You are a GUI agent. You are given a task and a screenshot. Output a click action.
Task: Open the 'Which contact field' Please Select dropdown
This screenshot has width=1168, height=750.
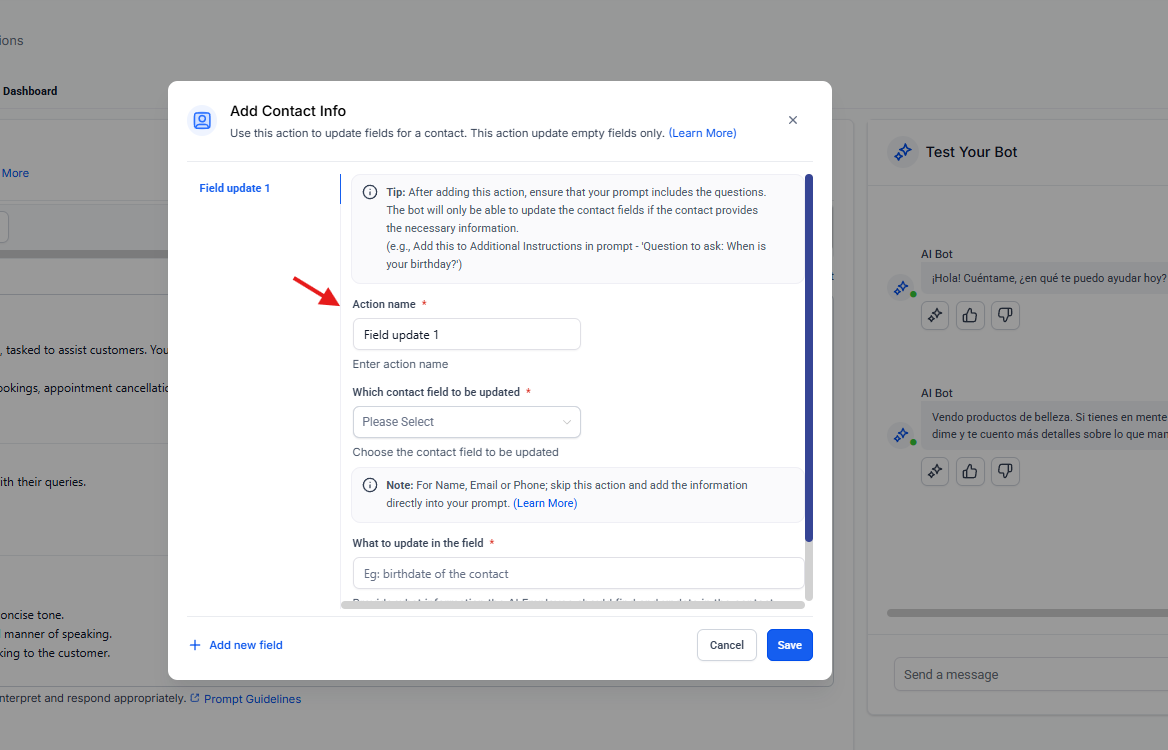click(466, 422)
